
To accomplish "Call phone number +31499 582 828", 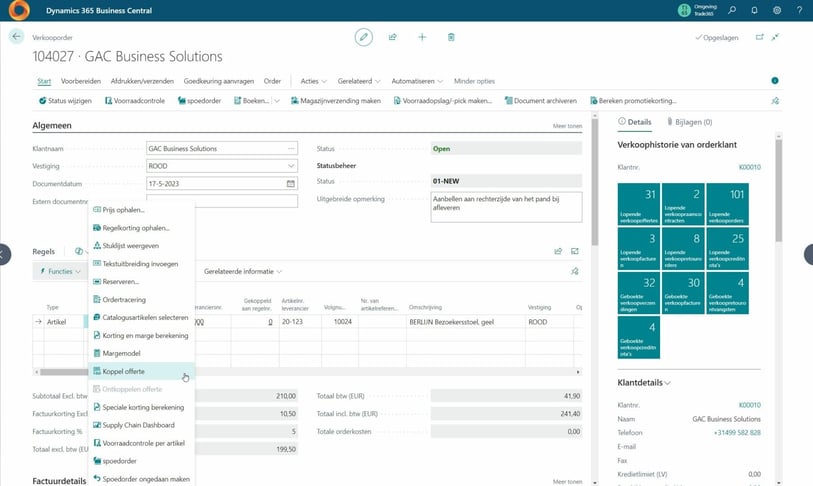I will tap(737, 433).
